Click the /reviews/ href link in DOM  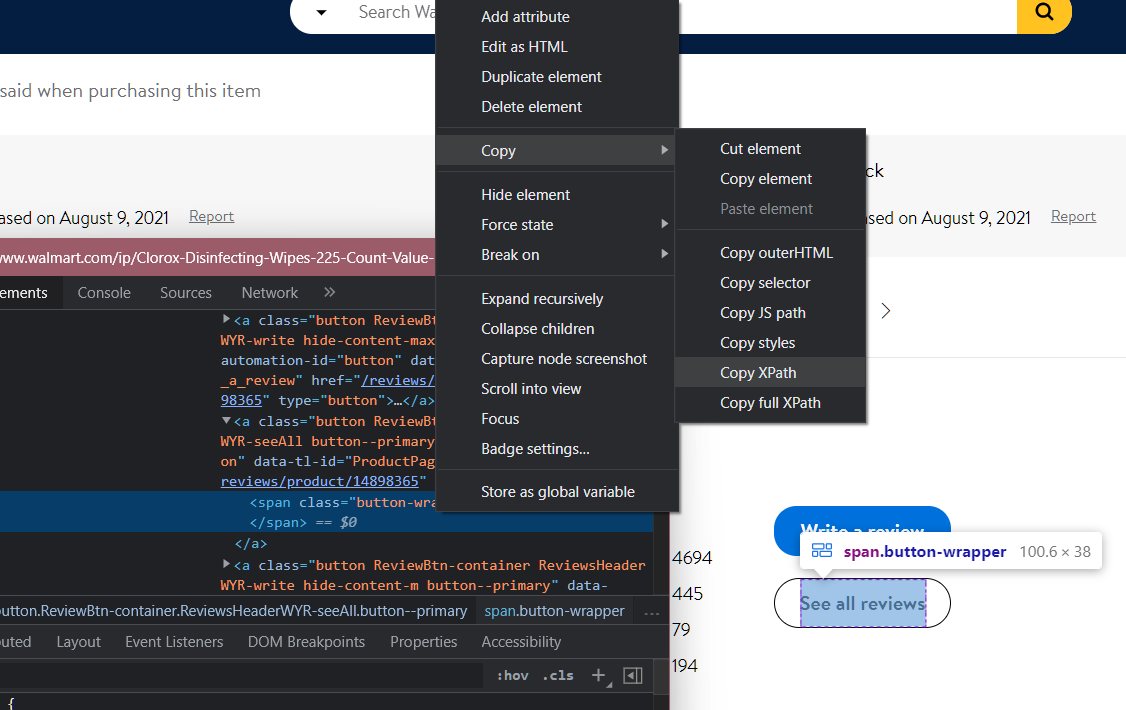[398, 380]
